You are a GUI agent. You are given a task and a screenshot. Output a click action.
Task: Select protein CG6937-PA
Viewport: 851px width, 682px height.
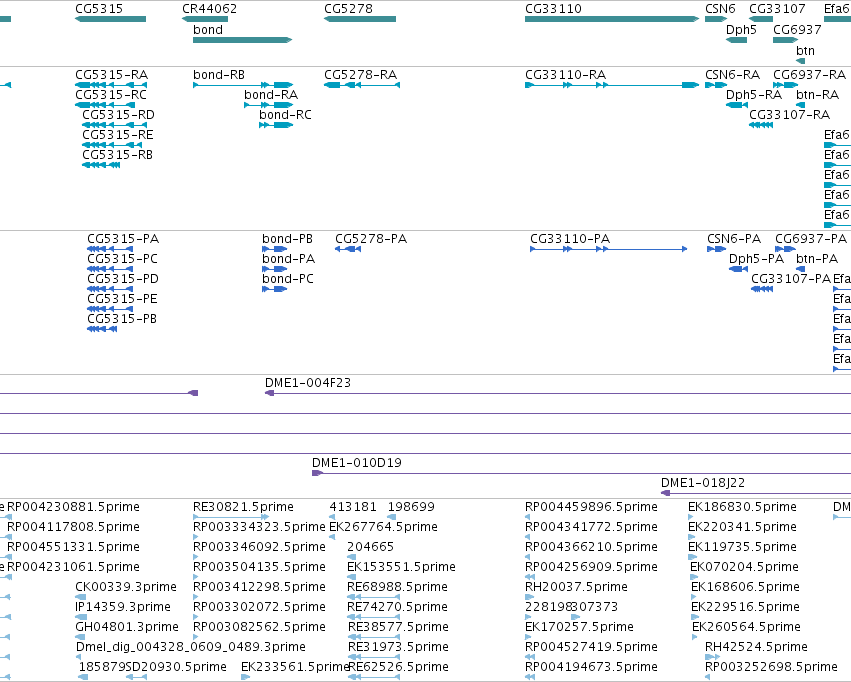pyautogui.click(x=785, y=248)
